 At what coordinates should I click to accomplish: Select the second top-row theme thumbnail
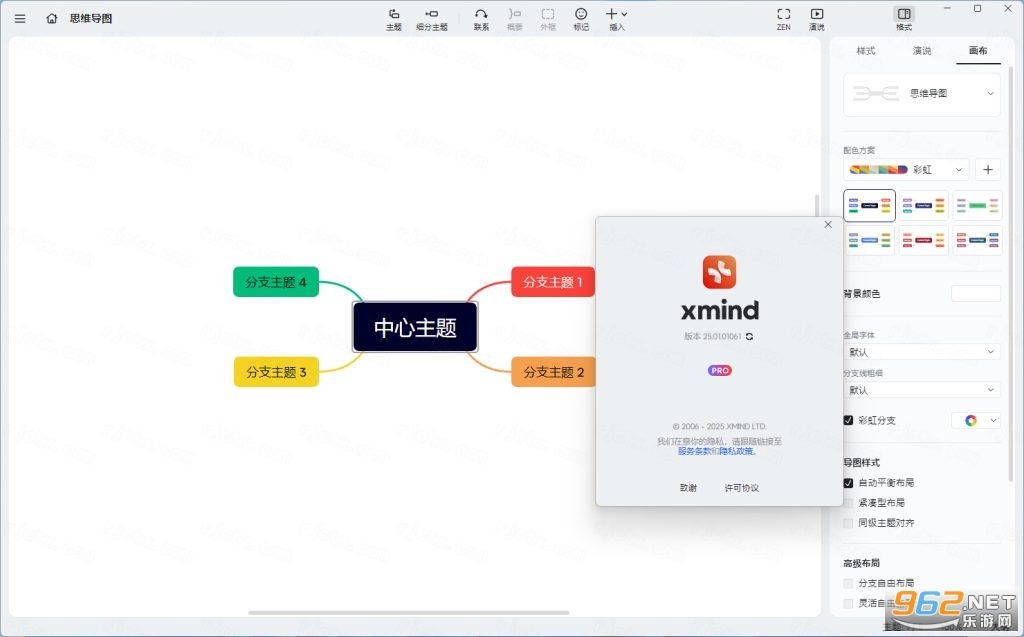click(x=923, y=206)
